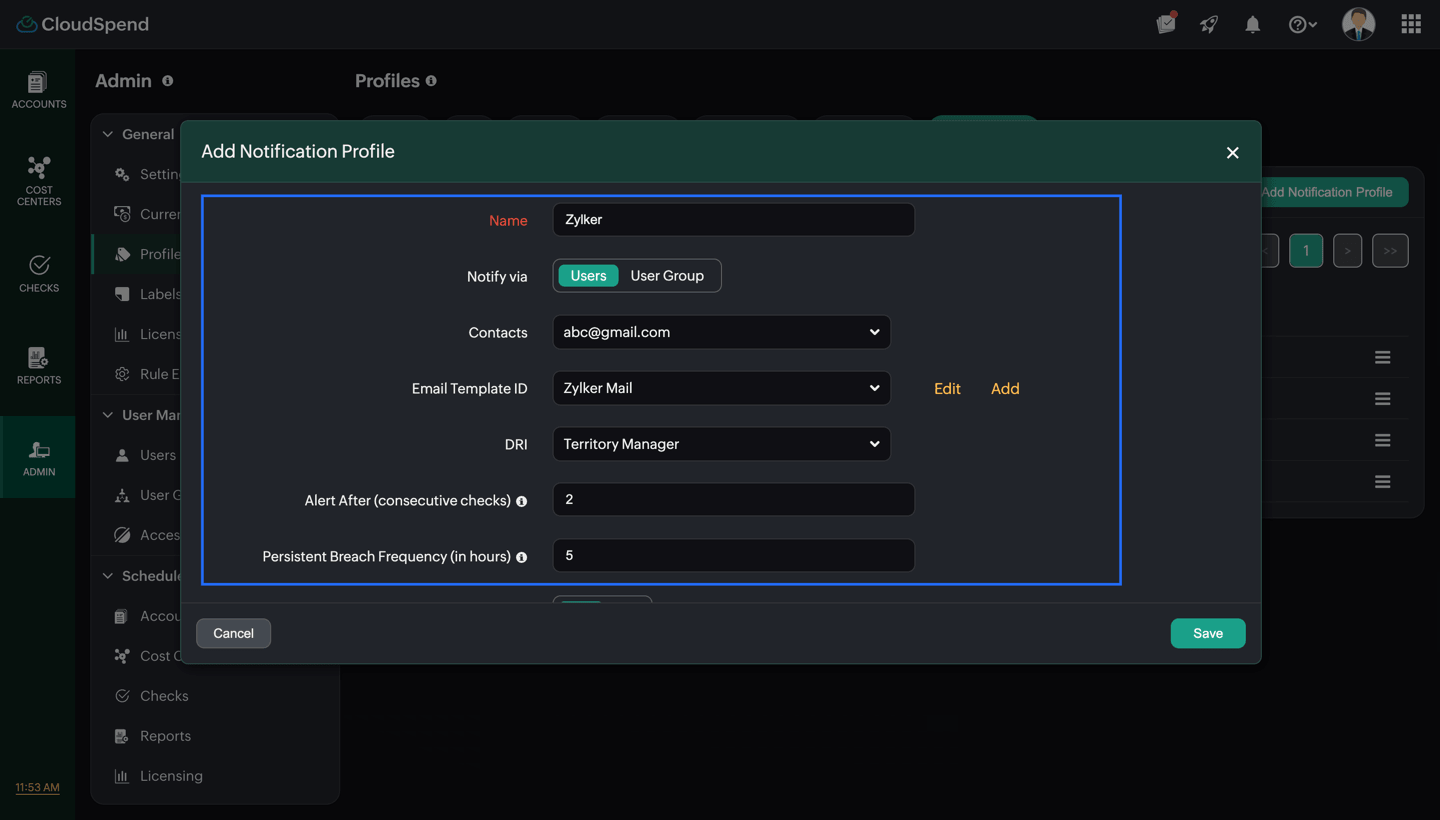Click Add next to Email Template ID

tap(1005, 389)
